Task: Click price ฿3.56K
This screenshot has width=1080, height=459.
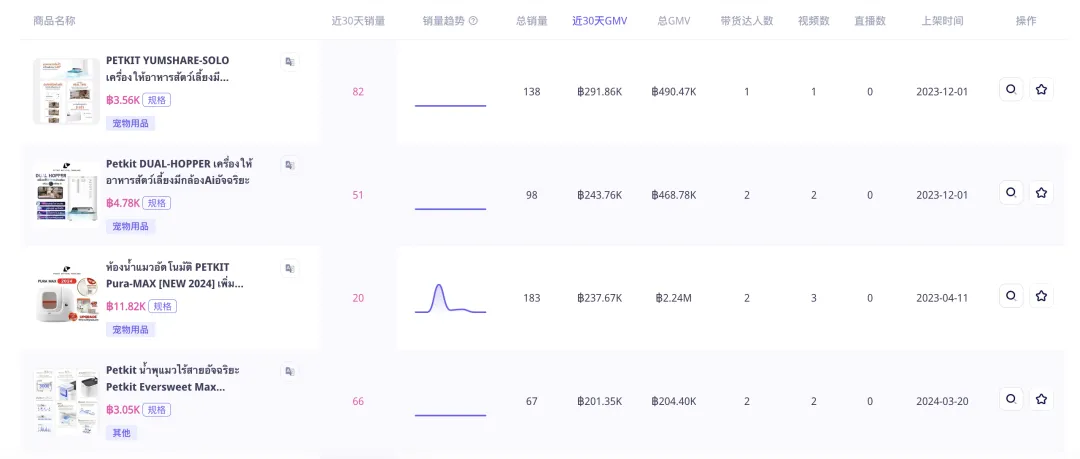Action: (x=123, y=100)
